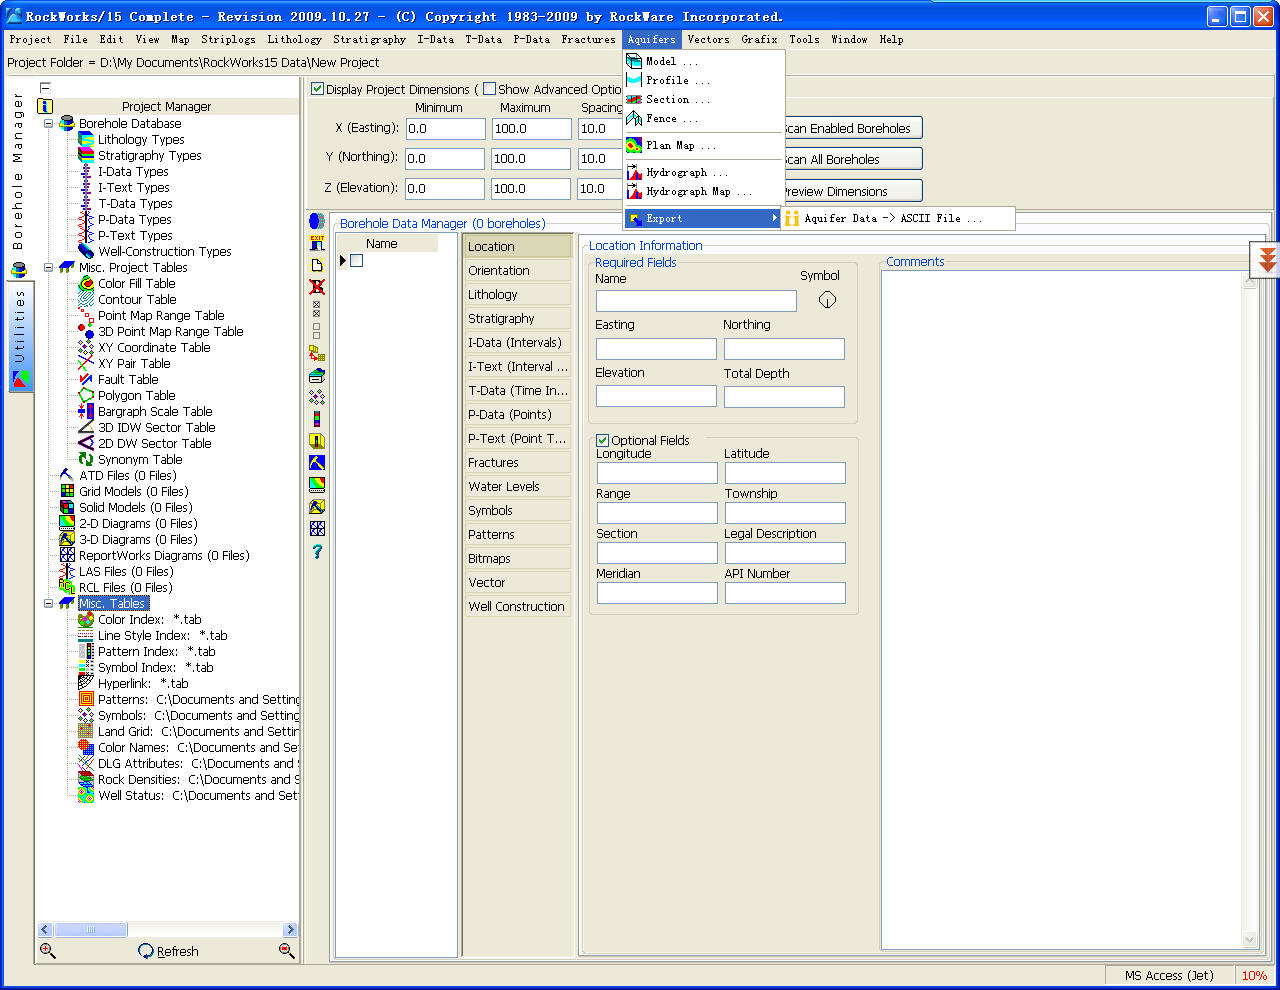This screenshot has width=1280, height=990.
Task: Choose Model from the Aquifers menu
Action: pyautogui.click(x=703, y=61)
